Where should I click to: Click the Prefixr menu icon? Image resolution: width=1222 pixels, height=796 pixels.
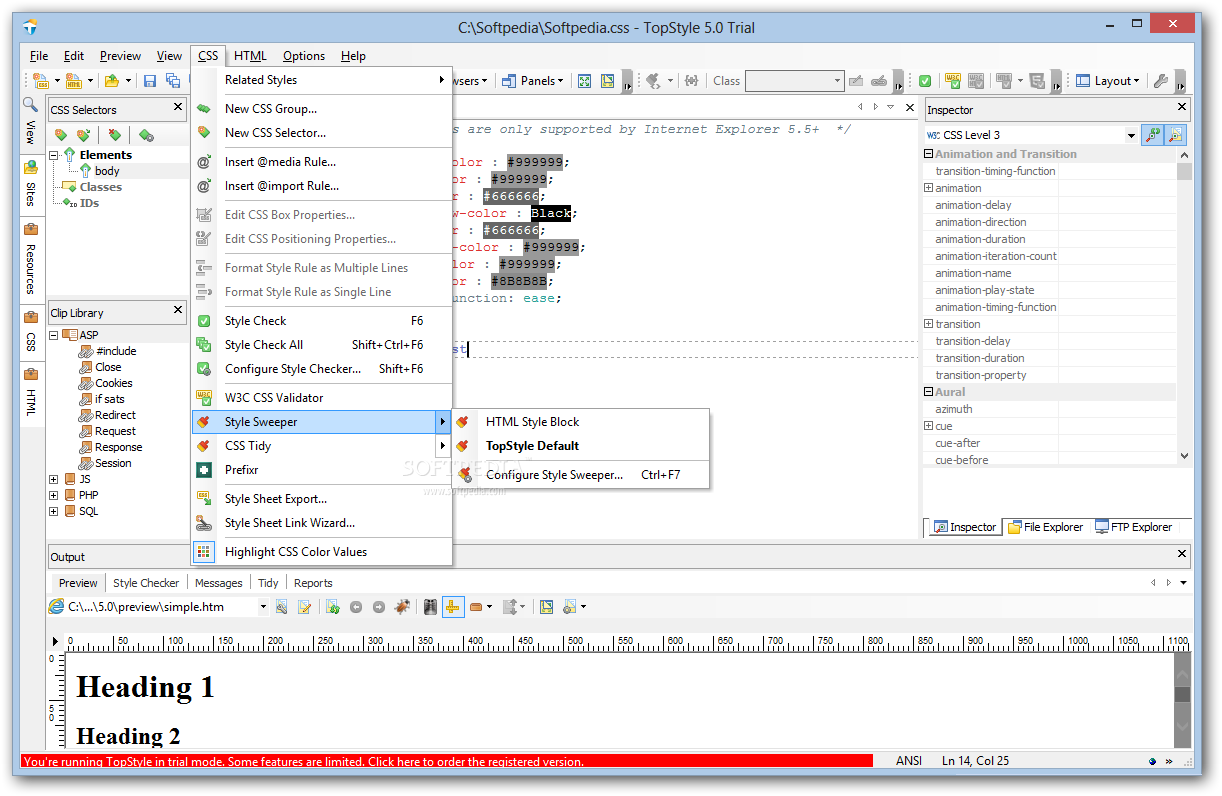click(204, 470)
